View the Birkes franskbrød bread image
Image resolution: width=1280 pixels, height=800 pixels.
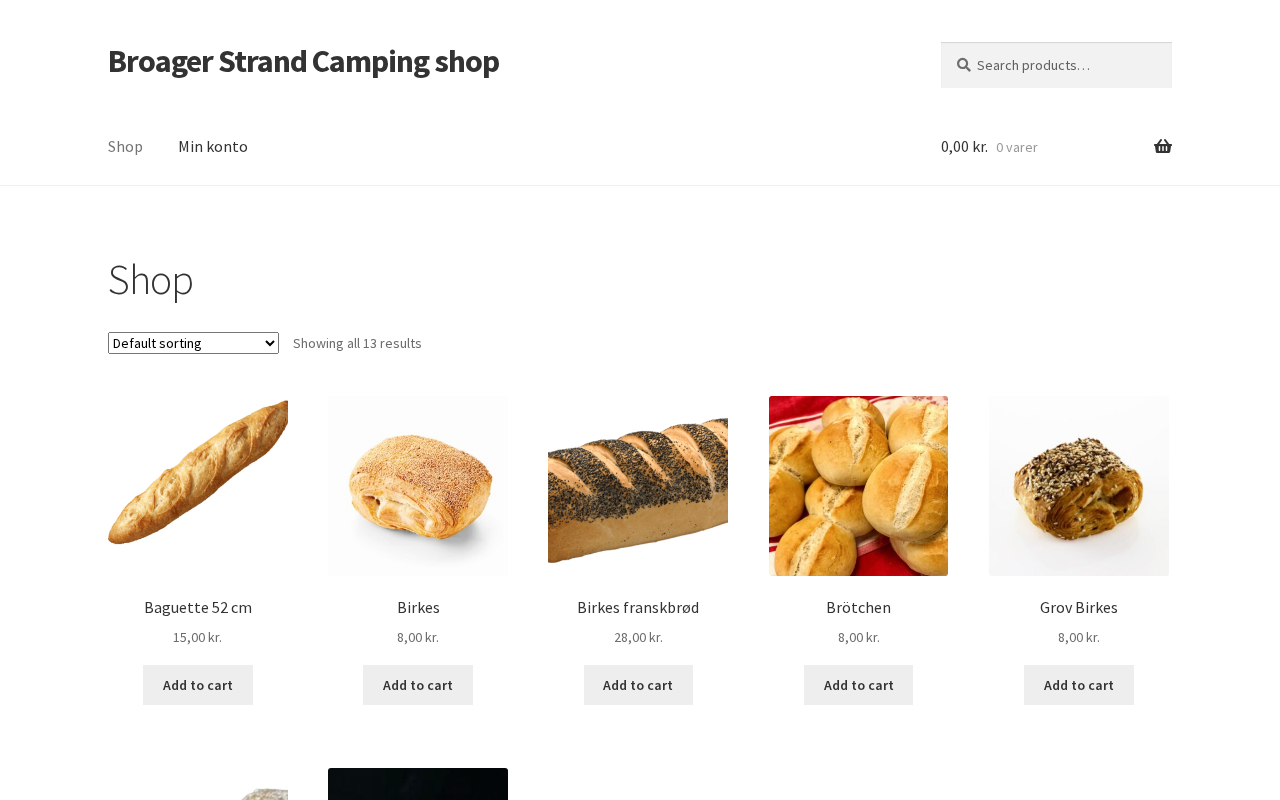tap(638, 486)
